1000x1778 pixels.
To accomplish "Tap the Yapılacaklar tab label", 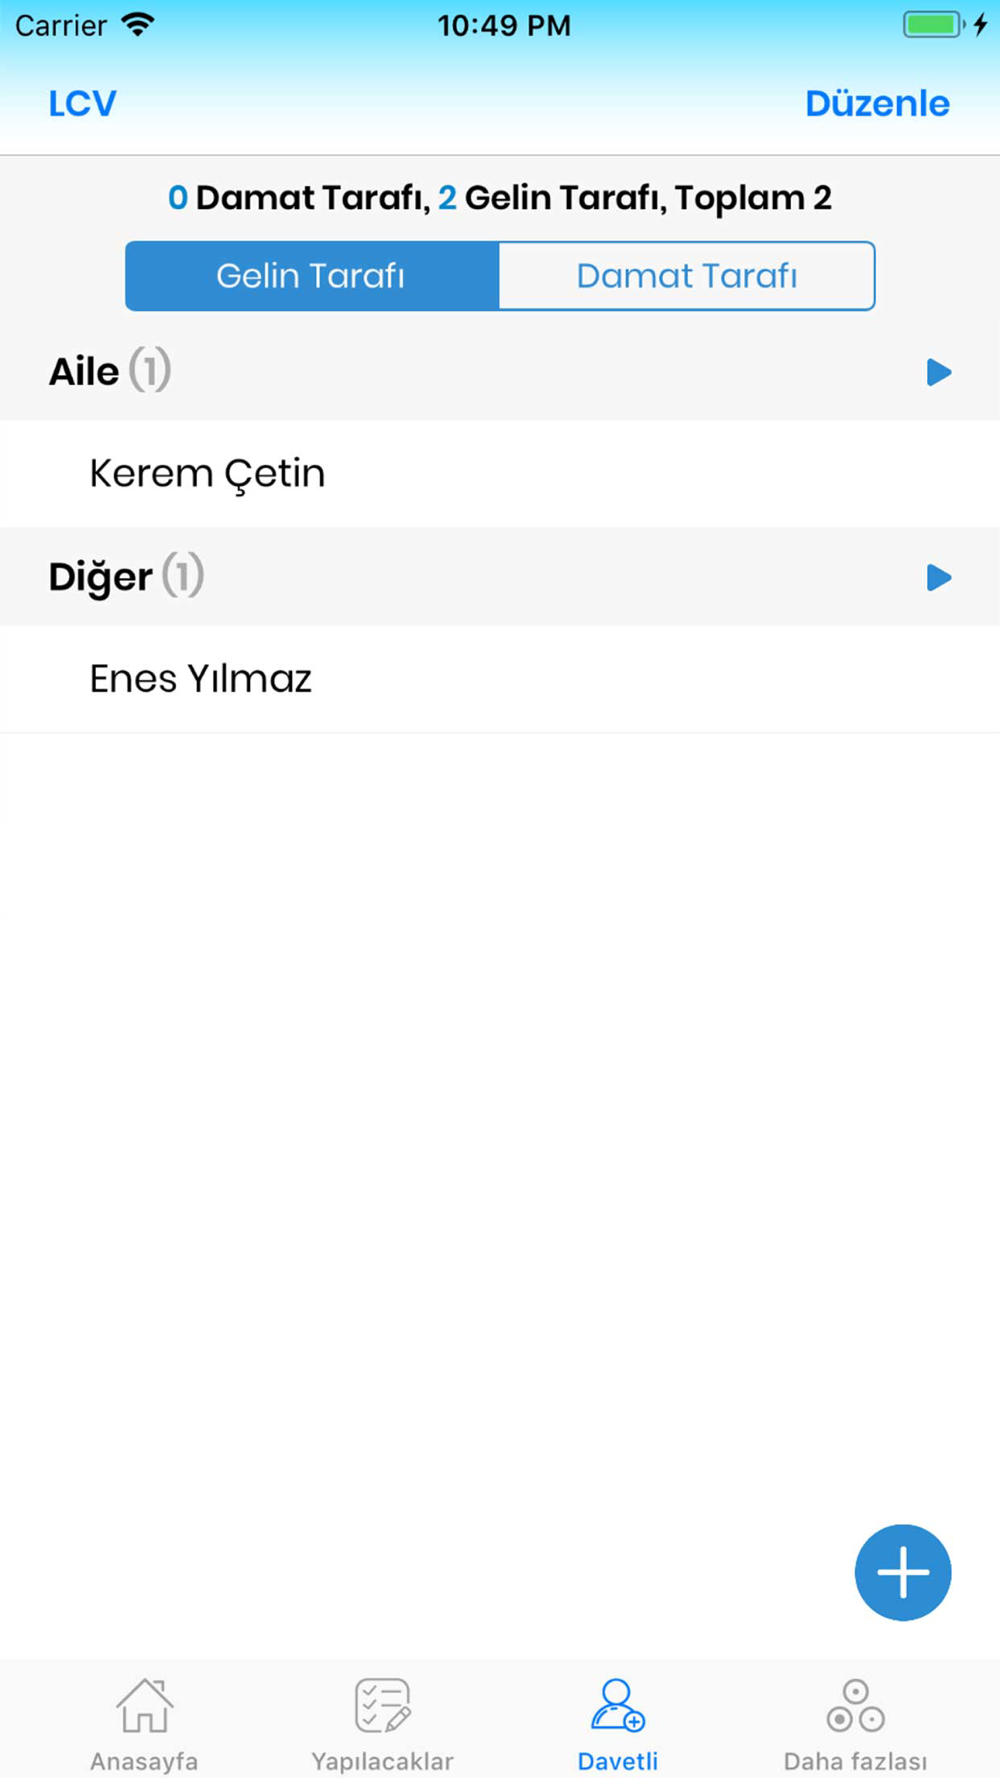I will (x=382, y=1761).
